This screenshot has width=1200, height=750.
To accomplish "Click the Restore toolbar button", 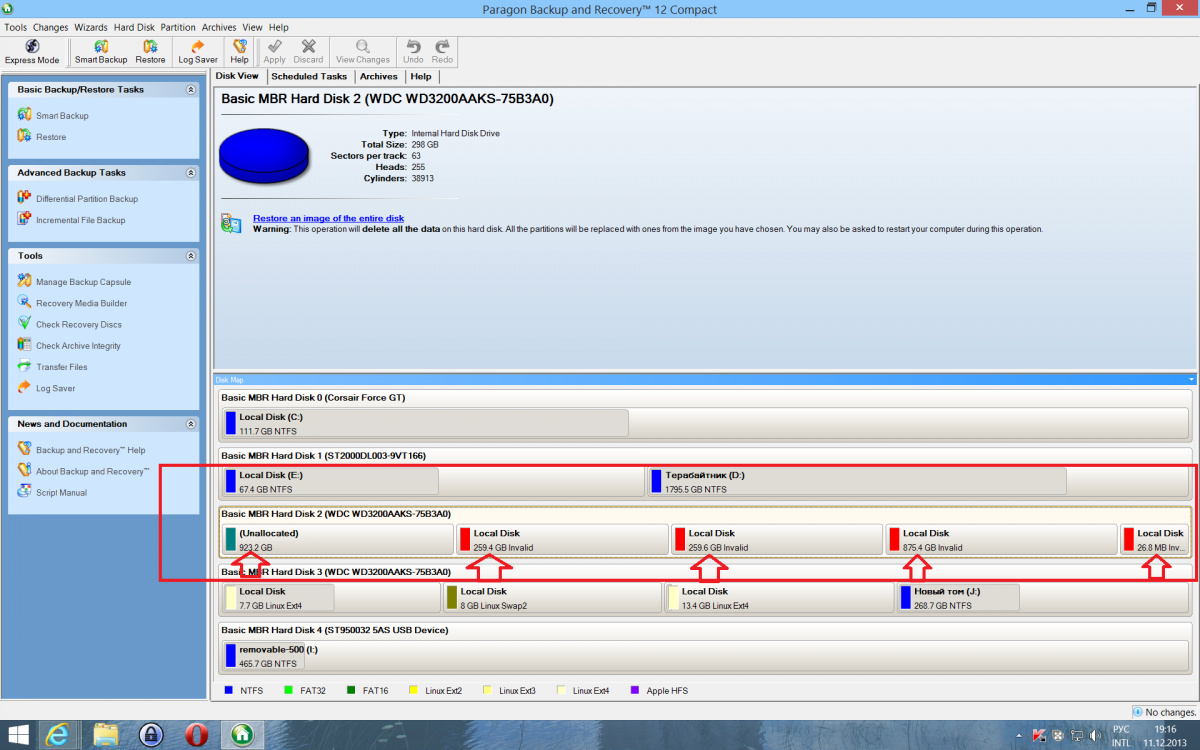I will pyautogui.click(x=150, y=52).
